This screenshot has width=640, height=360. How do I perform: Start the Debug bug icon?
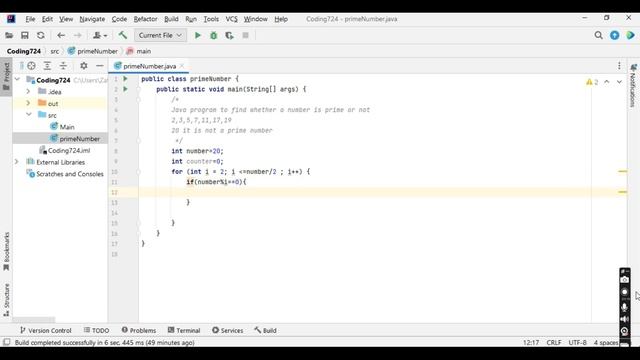pos(213,36)
